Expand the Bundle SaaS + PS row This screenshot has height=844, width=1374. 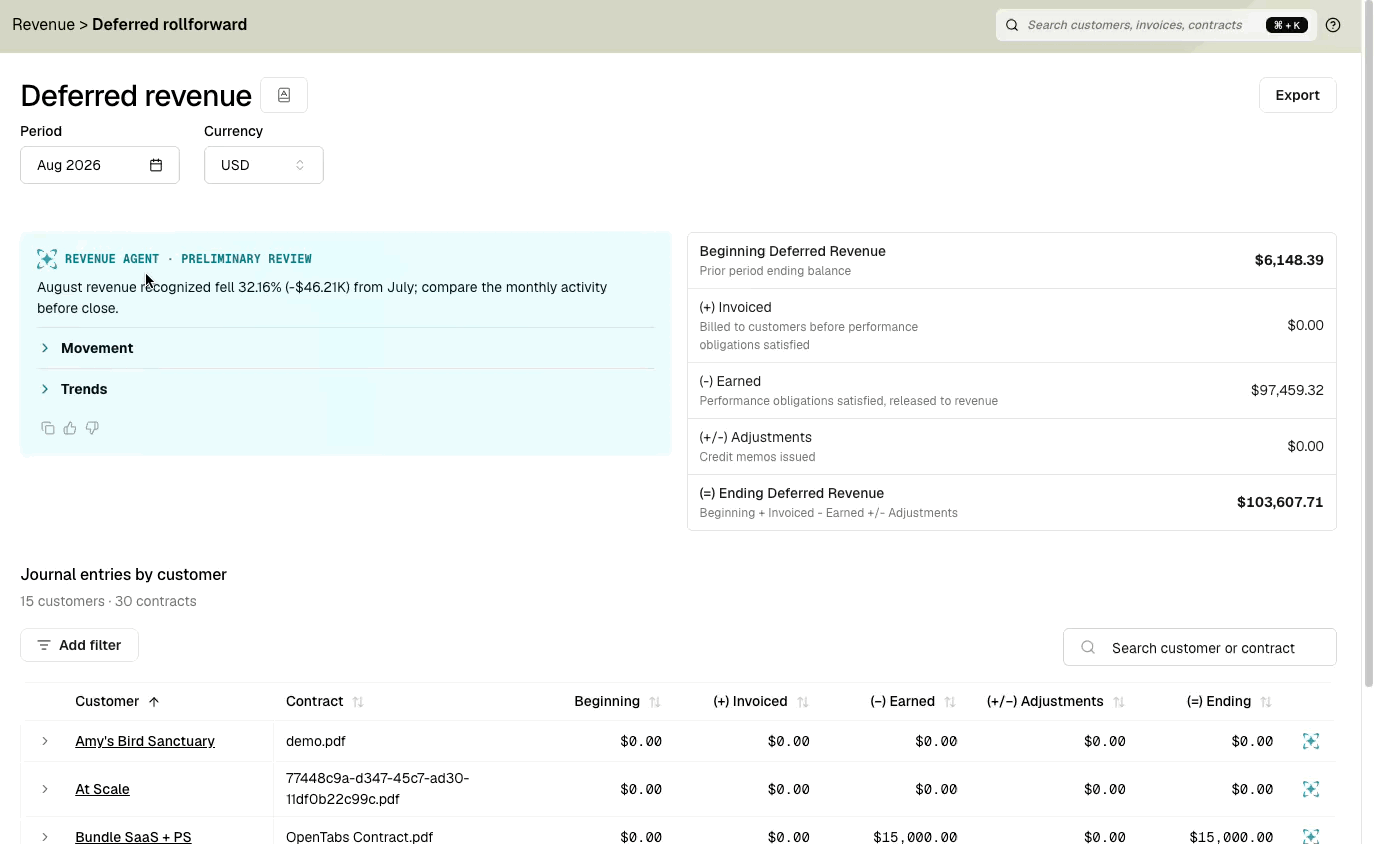pyautogui.click(x=45, y=836)
